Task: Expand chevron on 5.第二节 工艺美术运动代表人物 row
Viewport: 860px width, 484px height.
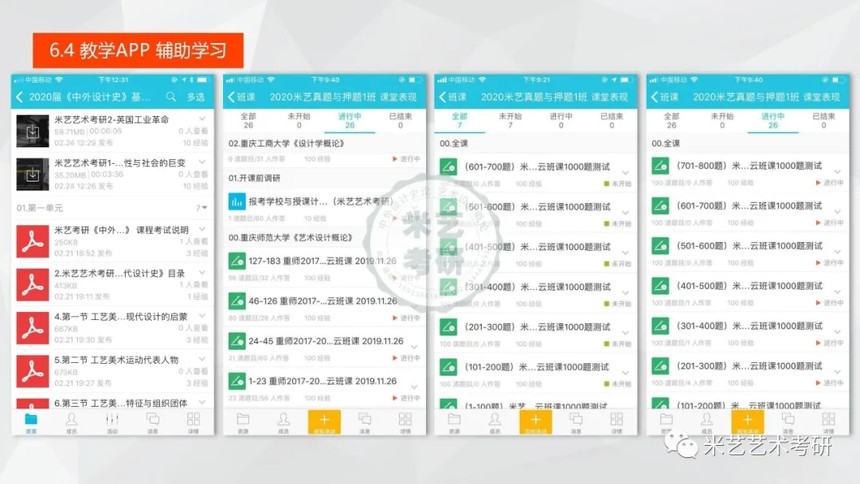Action: pos(202,359)
